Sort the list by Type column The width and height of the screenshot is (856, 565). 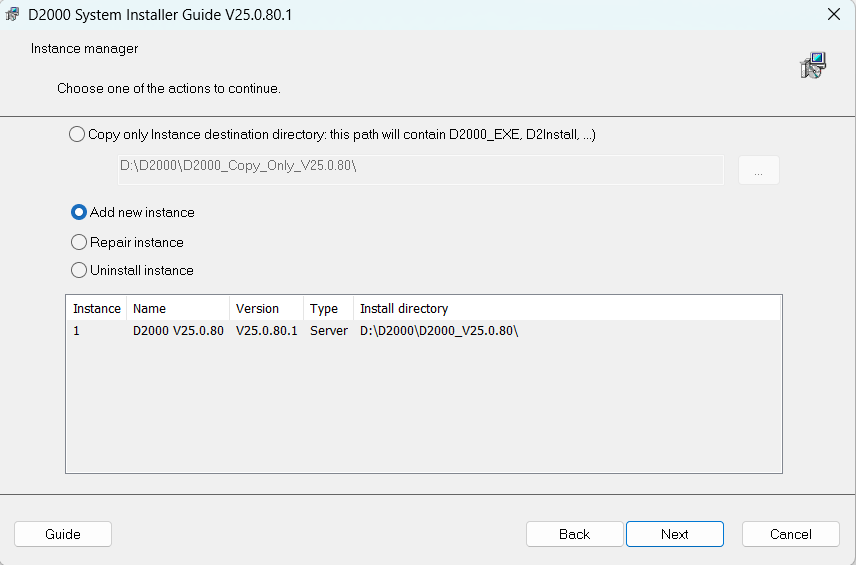coord(327,308)
